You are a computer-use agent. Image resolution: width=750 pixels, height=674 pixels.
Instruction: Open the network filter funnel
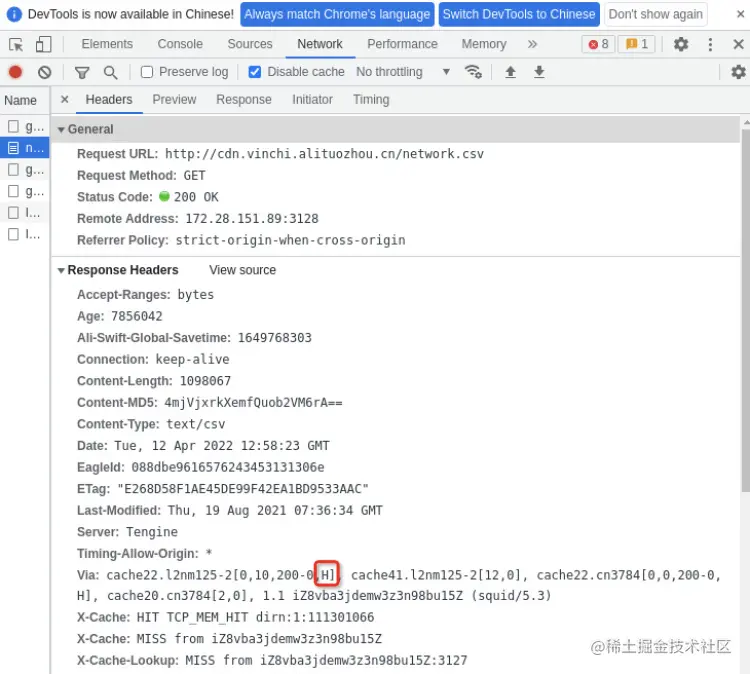(x=82, y=72)
